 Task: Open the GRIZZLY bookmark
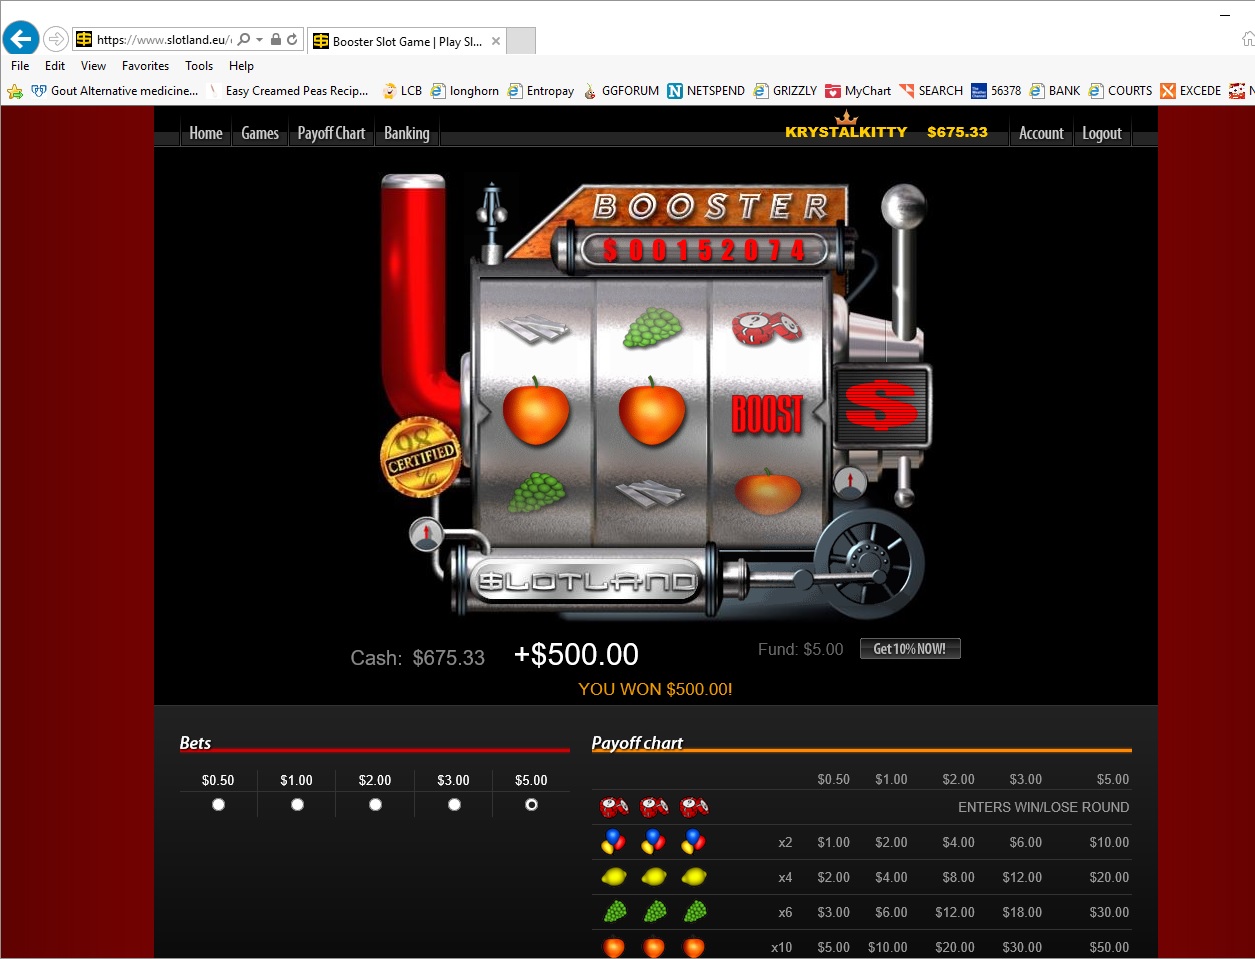(x=785, y=91)
